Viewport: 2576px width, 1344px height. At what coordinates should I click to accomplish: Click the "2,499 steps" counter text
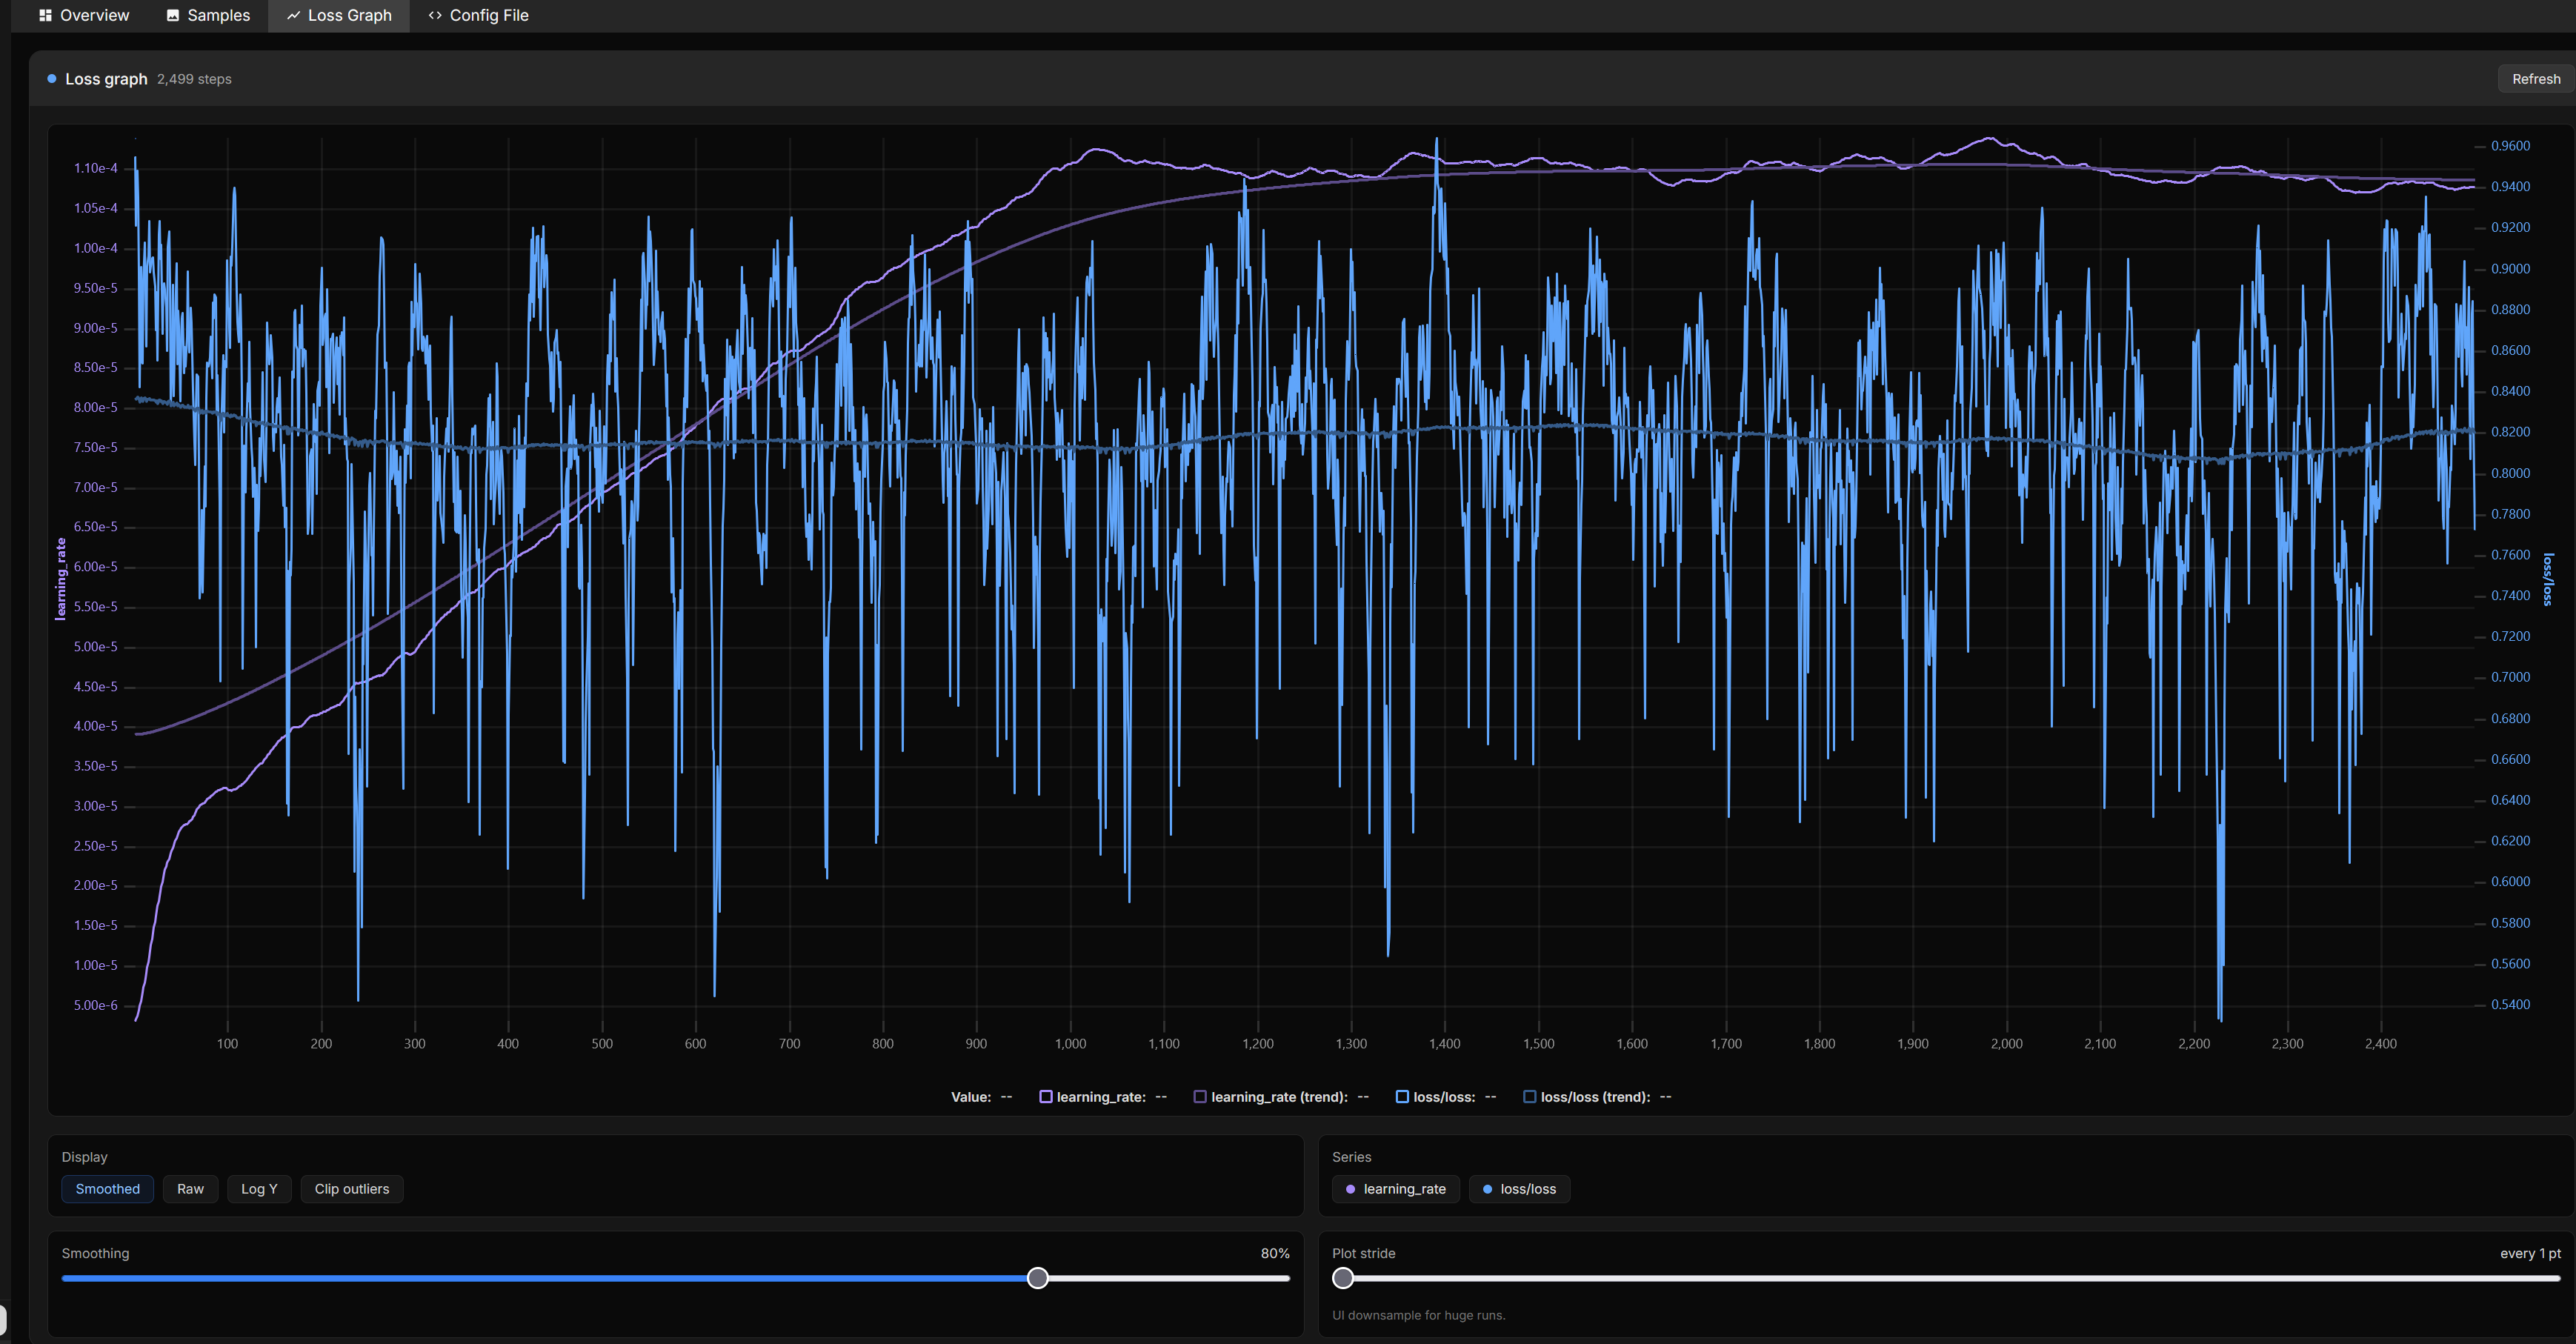(x=194, y=79)
